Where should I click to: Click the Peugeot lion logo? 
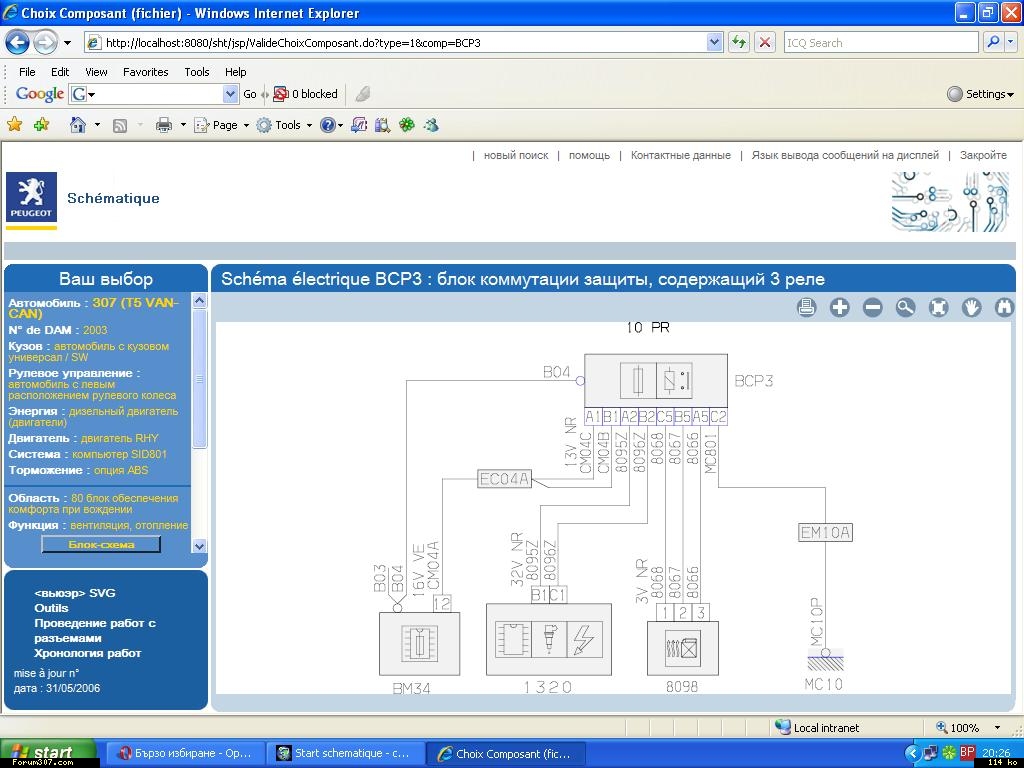31,197
